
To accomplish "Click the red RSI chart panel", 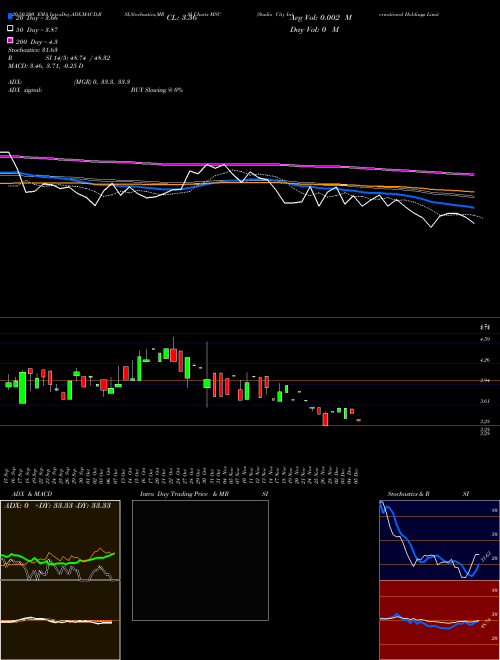I will [x=439, y=620].
